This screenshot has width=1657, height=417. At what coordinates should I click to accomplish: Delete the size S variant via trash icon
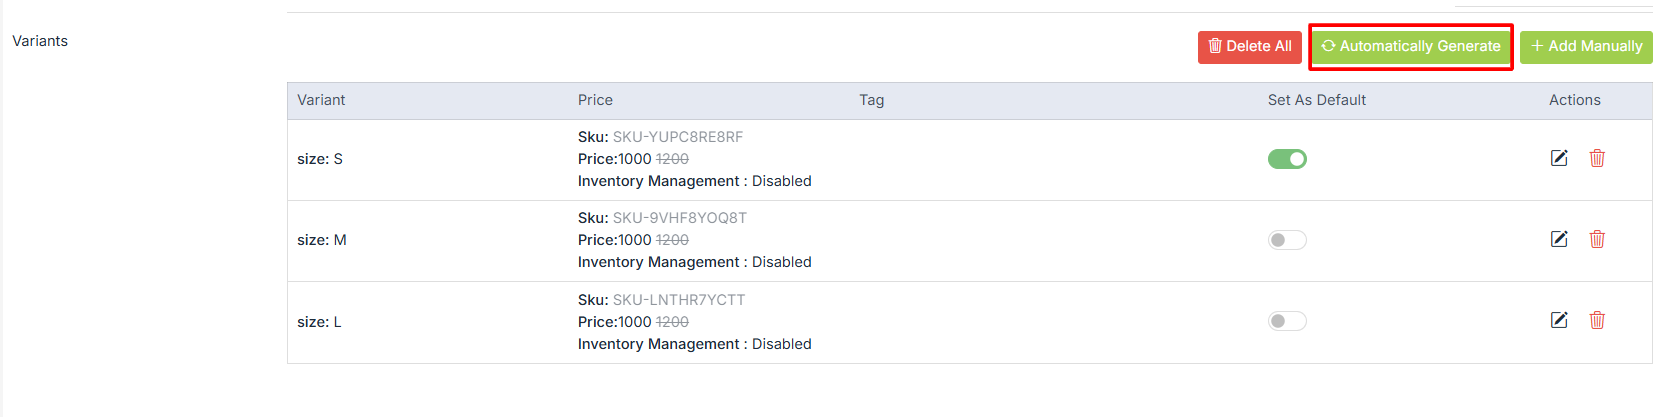pos(1597,158)
